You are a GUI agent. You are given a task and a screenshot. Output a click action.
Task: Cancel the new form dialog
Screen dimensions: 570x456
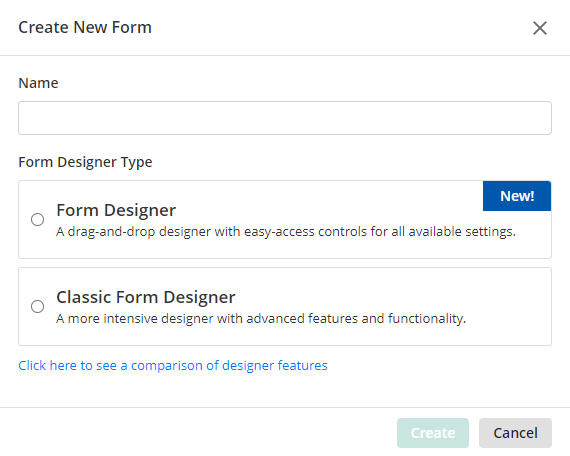[515, 433]
